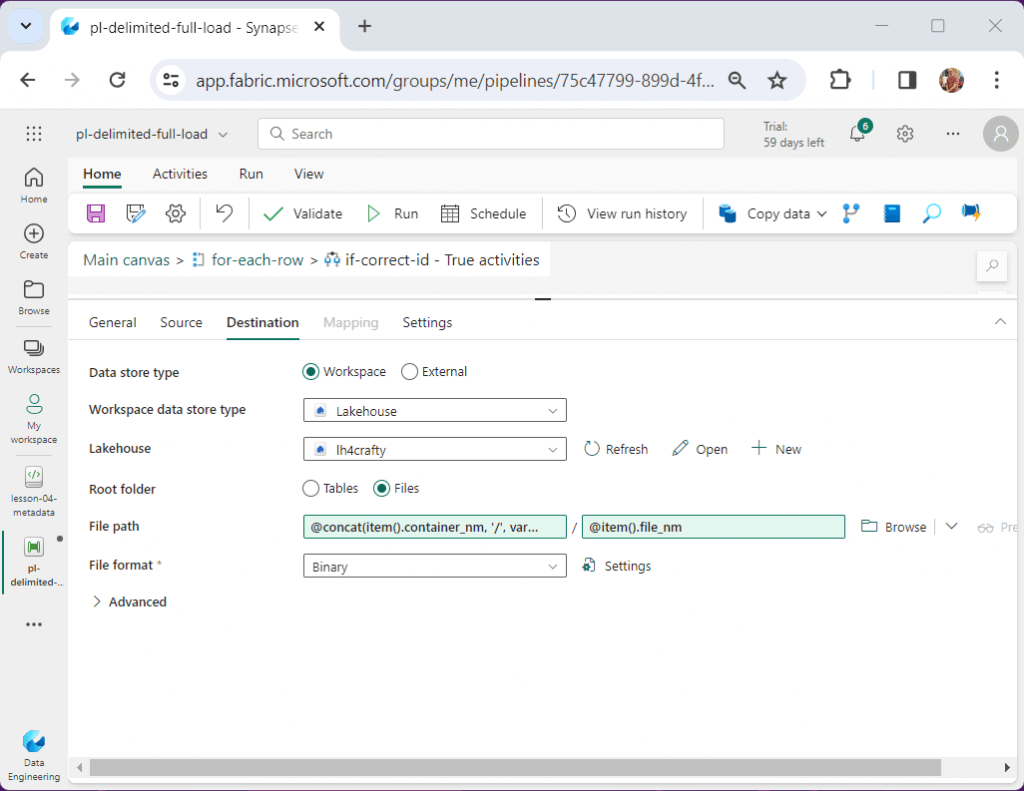The image size is (1024, 791).
Task: Open the Lakehouse selection dropdown
Action: [434, 449]
